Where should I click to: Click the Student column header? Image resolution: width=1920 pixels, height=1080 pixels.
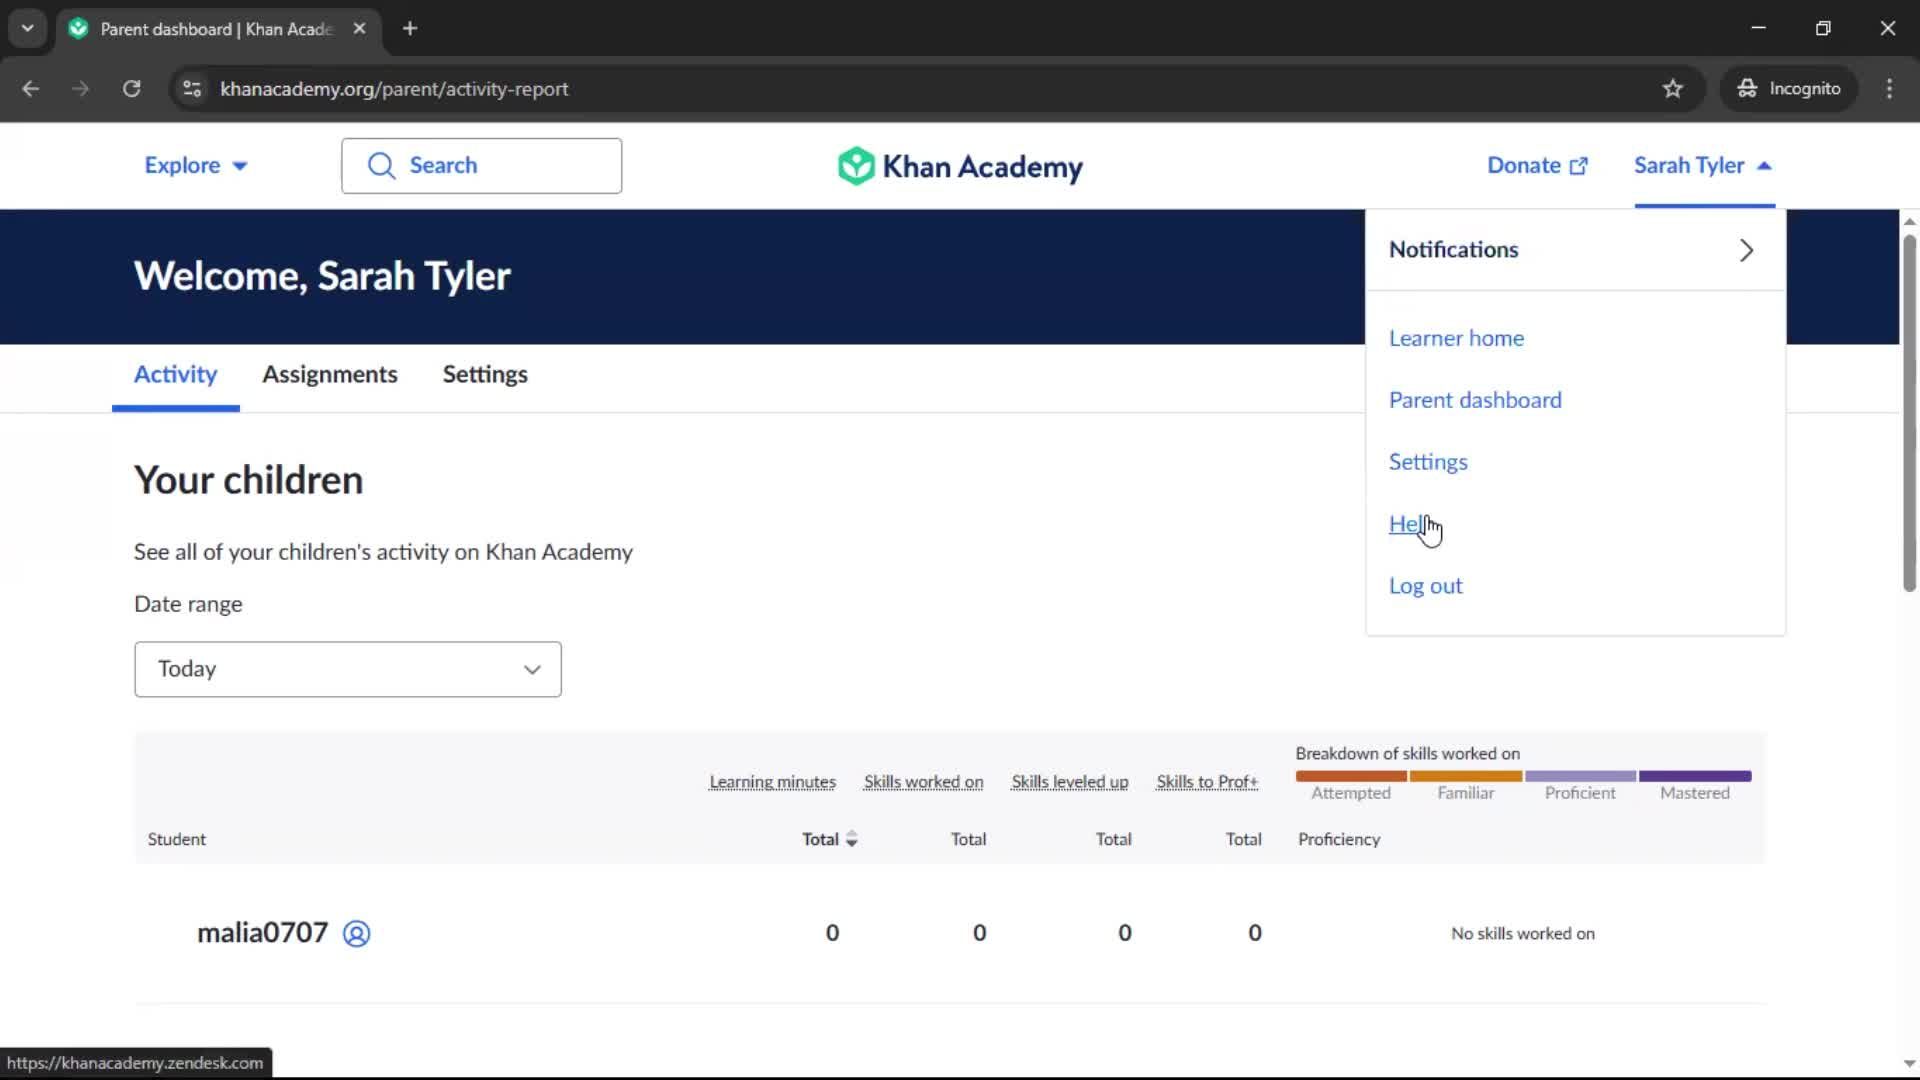tap(176, 839)
